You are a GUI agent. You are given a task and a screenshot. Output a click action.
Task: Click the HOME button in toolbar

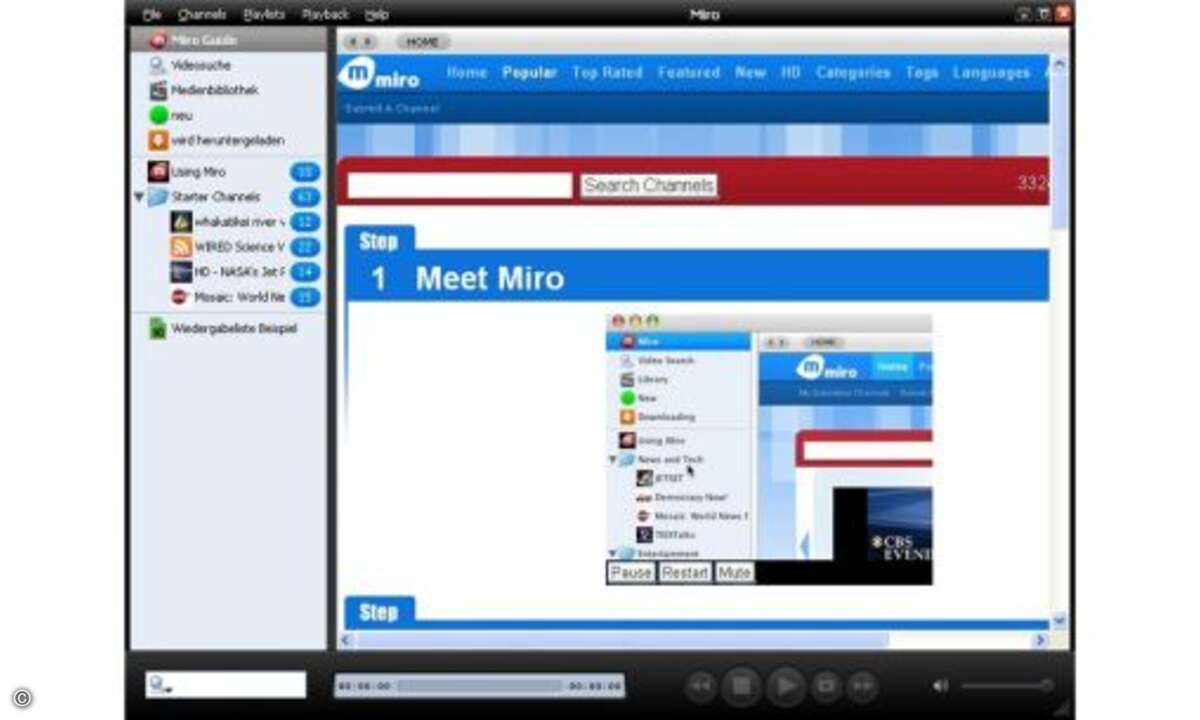click(x=423, y=42)
